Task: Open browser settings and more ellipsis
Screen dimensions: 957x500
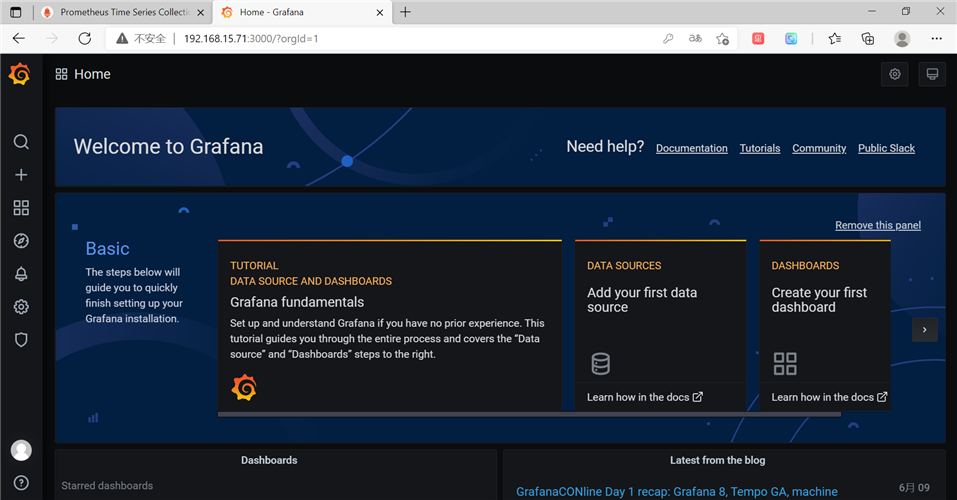Action: [x=936, y=38]
